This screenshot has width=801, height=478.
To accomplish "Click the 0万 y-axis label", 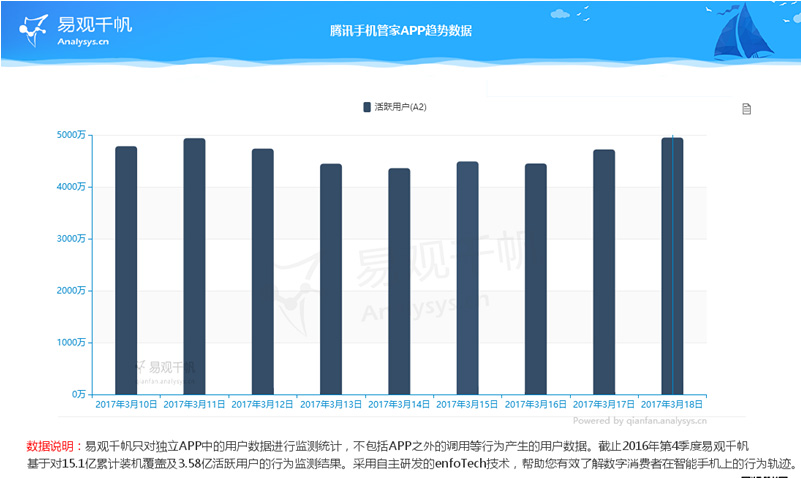I will click(79, 394).
